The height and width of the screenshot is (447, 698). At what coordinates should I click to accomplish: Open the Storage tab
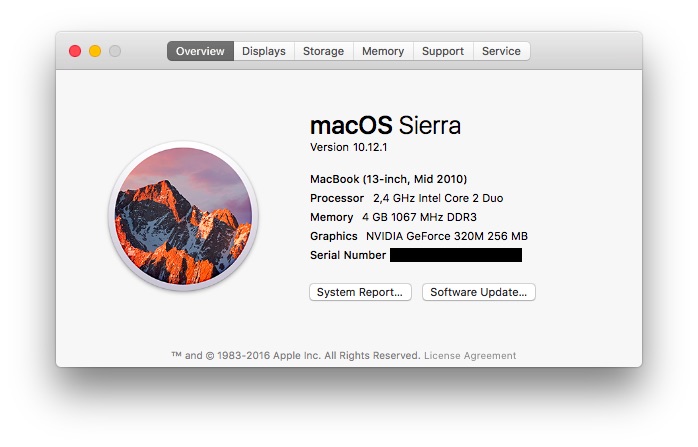324,51
